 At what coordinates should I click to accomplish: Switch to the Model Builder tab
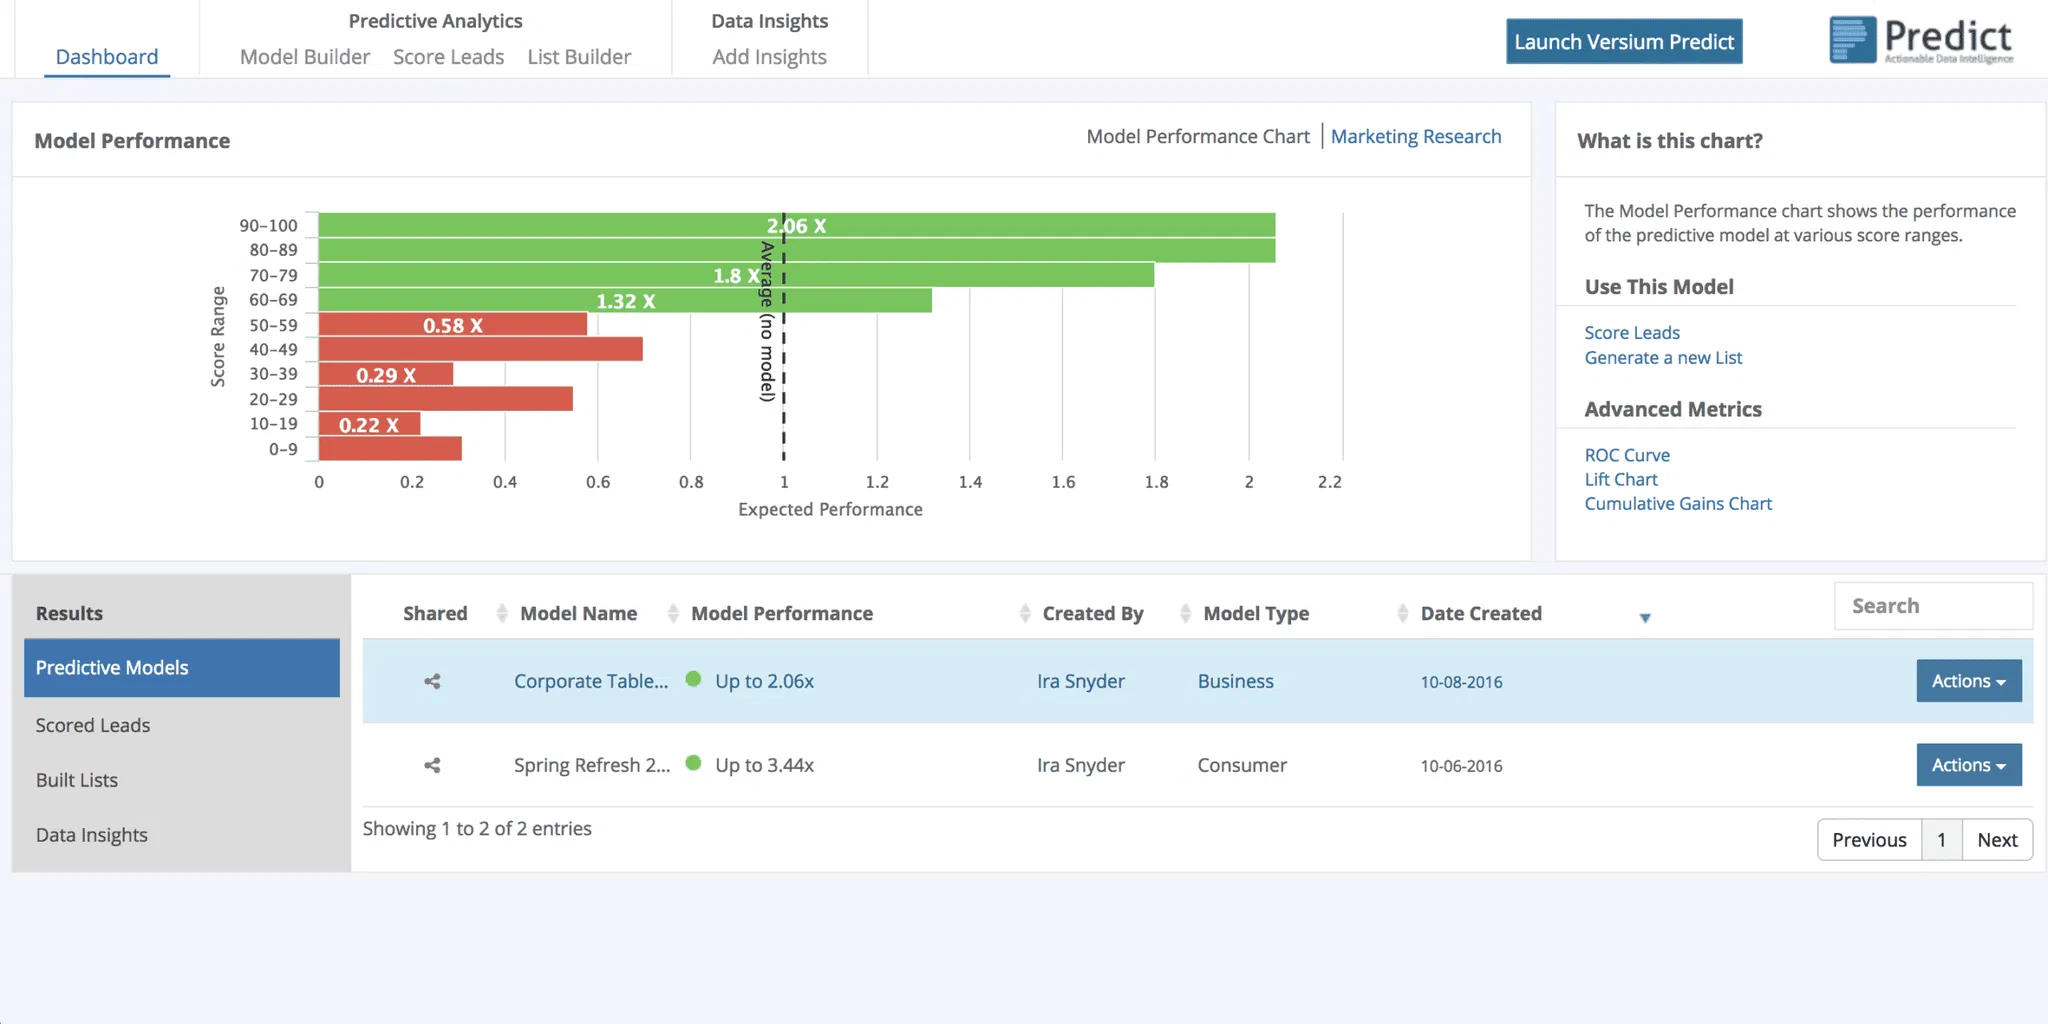pos(305,57)
